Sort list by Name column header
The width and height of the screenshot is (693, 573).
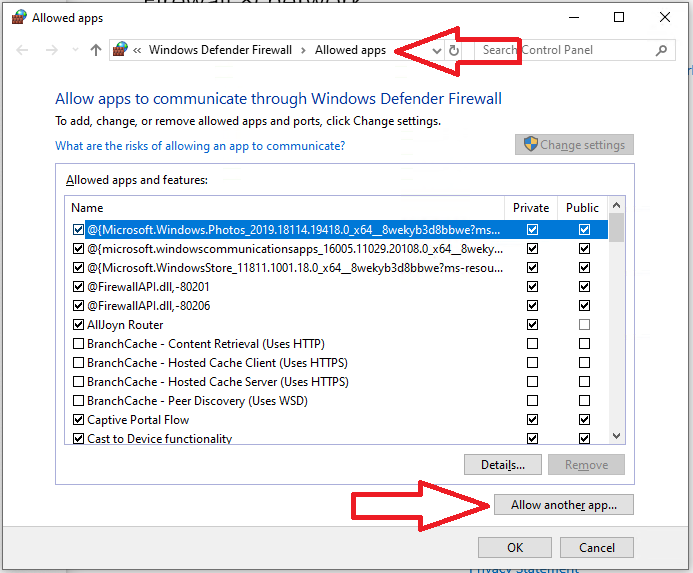pyautogui.click(x=87, y=208)
